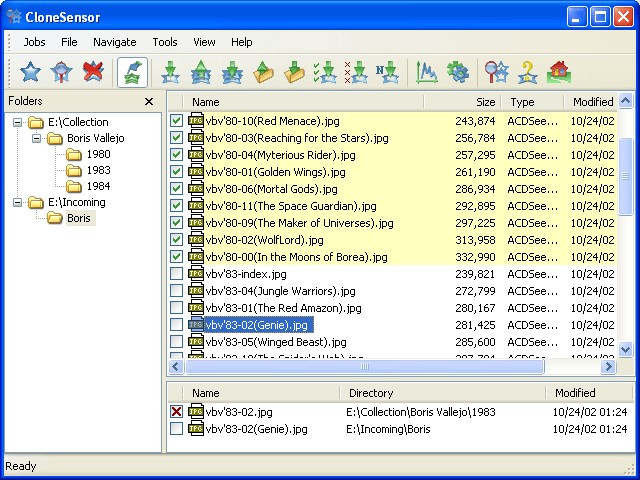The height and width of the screenshot is (480, 640).
Task: Check the vbv'83-04(Jungle Warriors).jpg checkbox
Action: [x=176, y=291]
